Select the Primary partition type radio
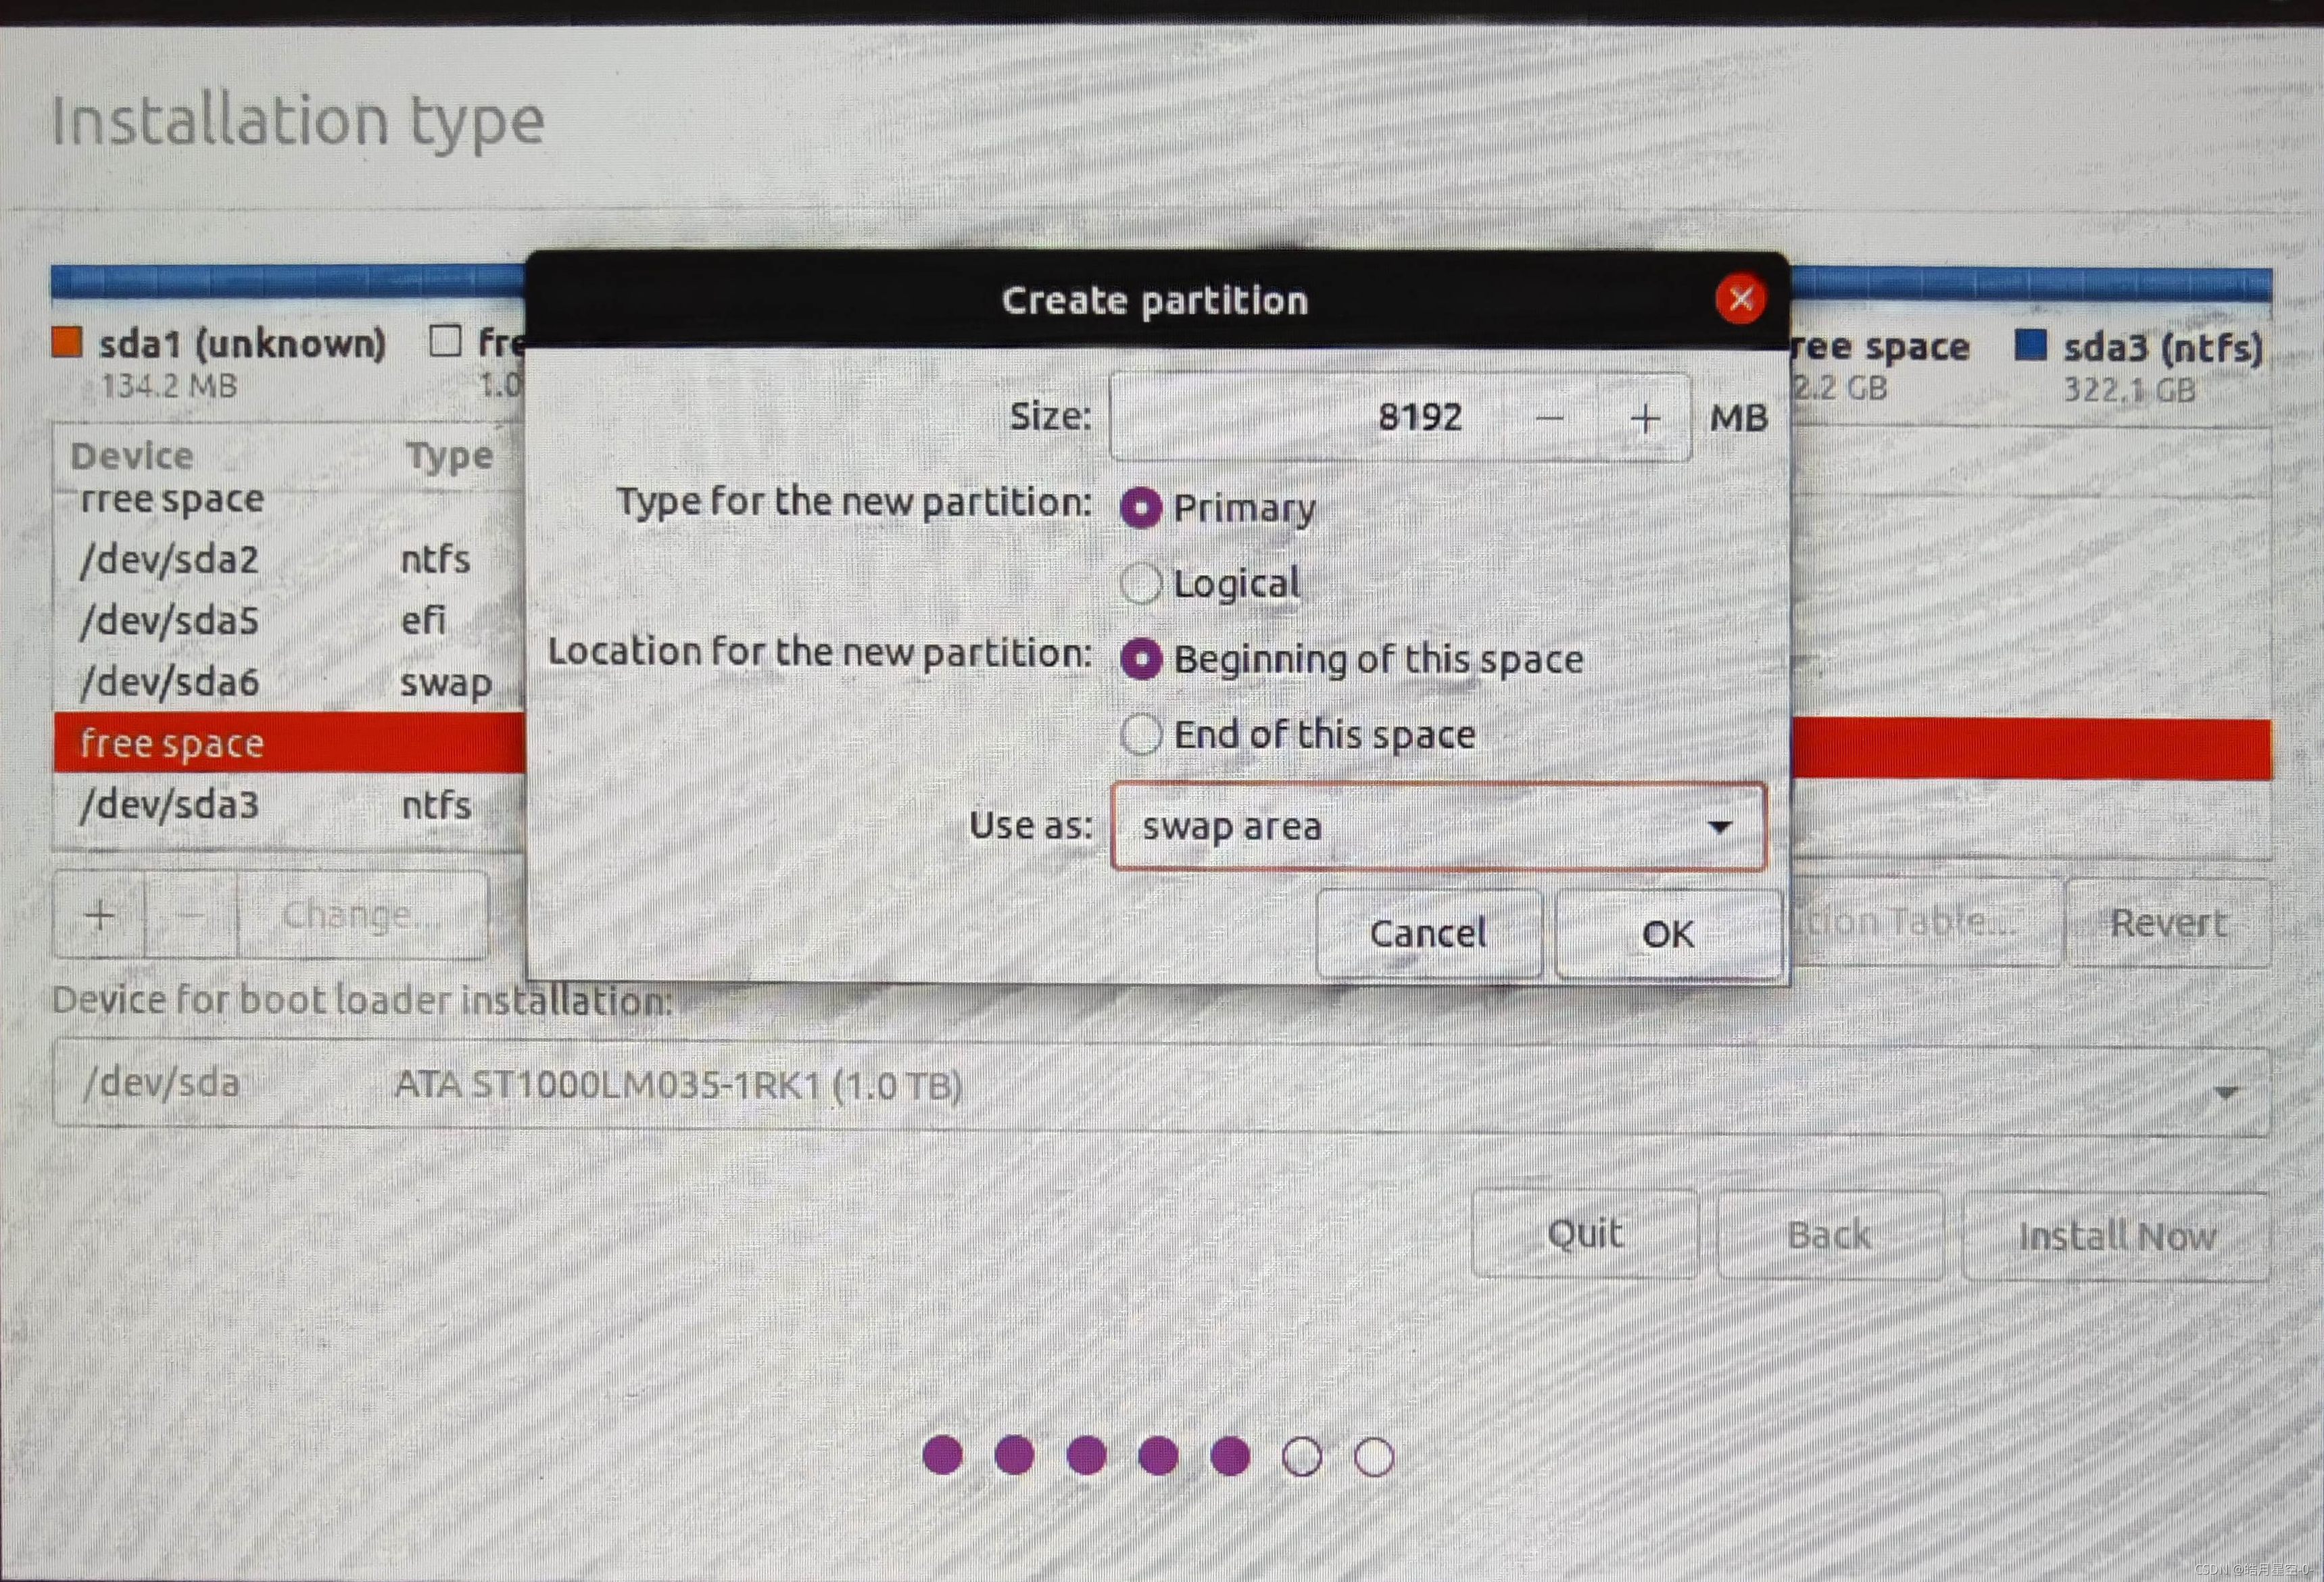Screen dimensions: 2324x1582 pyautogui.click(x=1141, y=508)
